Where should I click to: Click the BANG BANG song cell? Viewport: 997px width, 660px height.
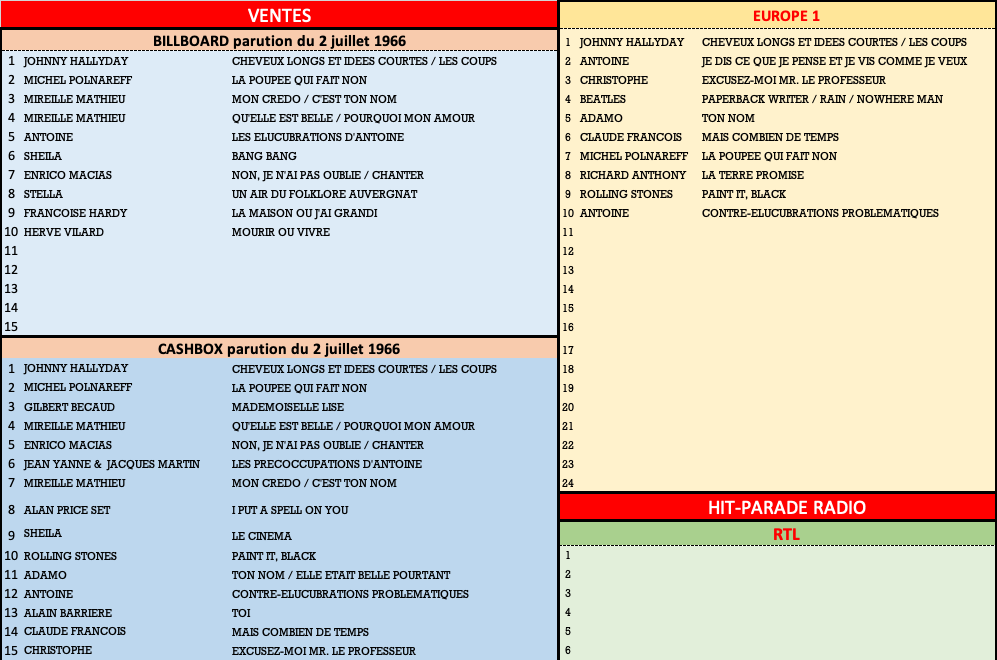tap(264, 156)
